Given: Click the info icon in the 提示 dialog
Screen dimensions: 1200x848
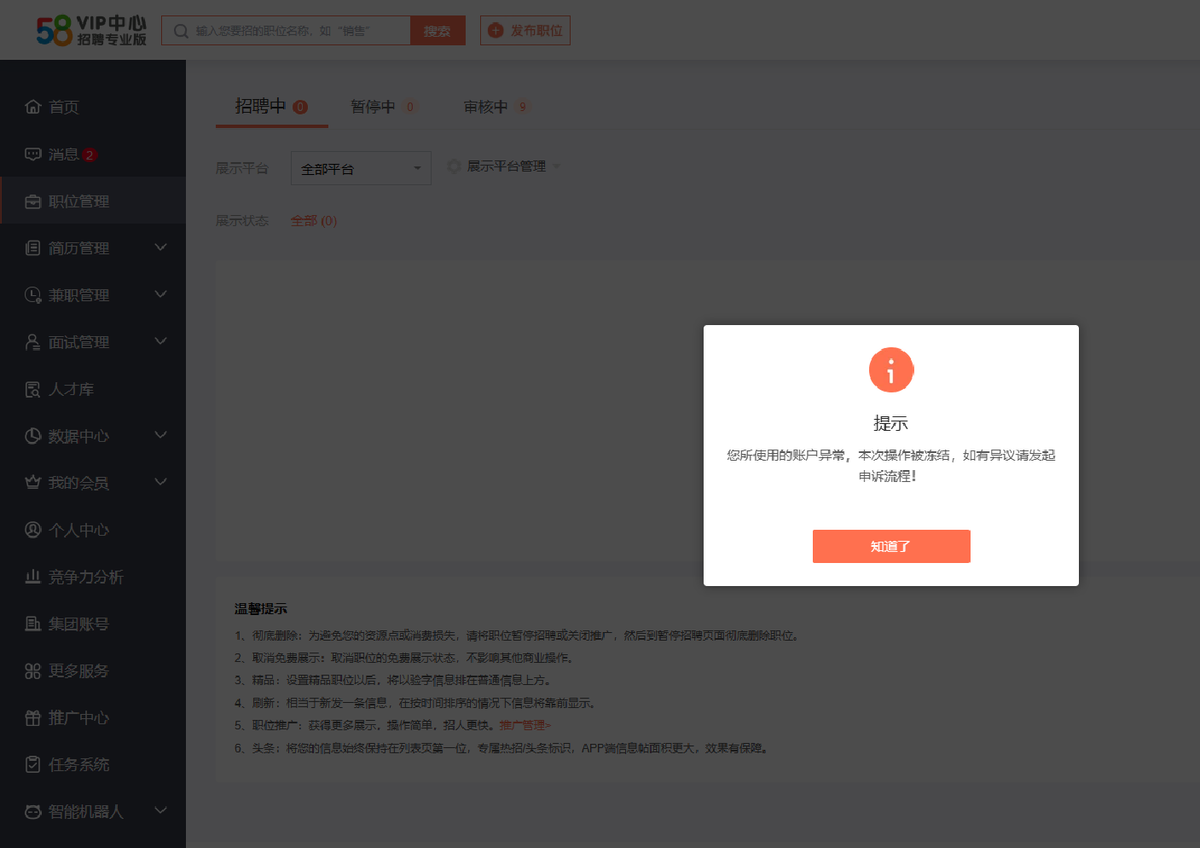Looking at the screenshot, I should [x=891, y=371].
